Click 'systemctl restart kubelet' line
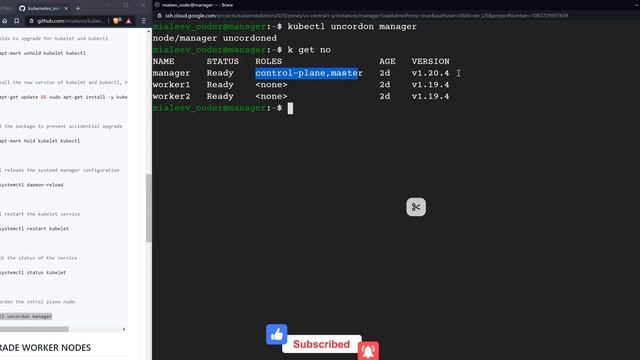The image size is (640, 360). point(34,229)
